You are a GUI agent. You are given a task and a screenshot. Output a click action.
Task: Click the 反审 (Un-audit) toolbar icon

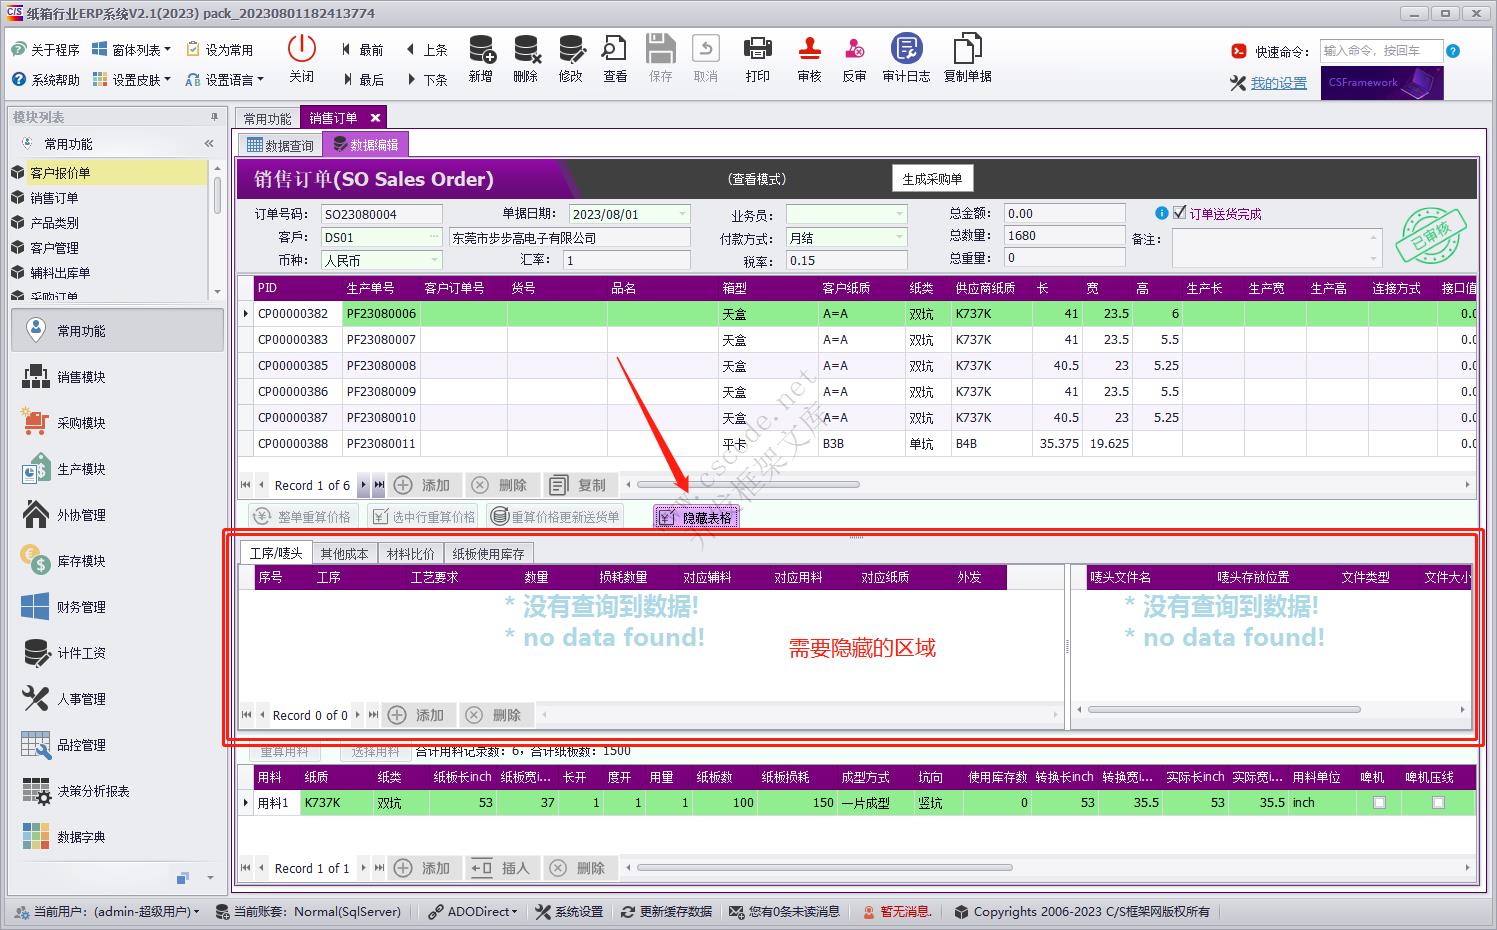click(x=854, y=58)
